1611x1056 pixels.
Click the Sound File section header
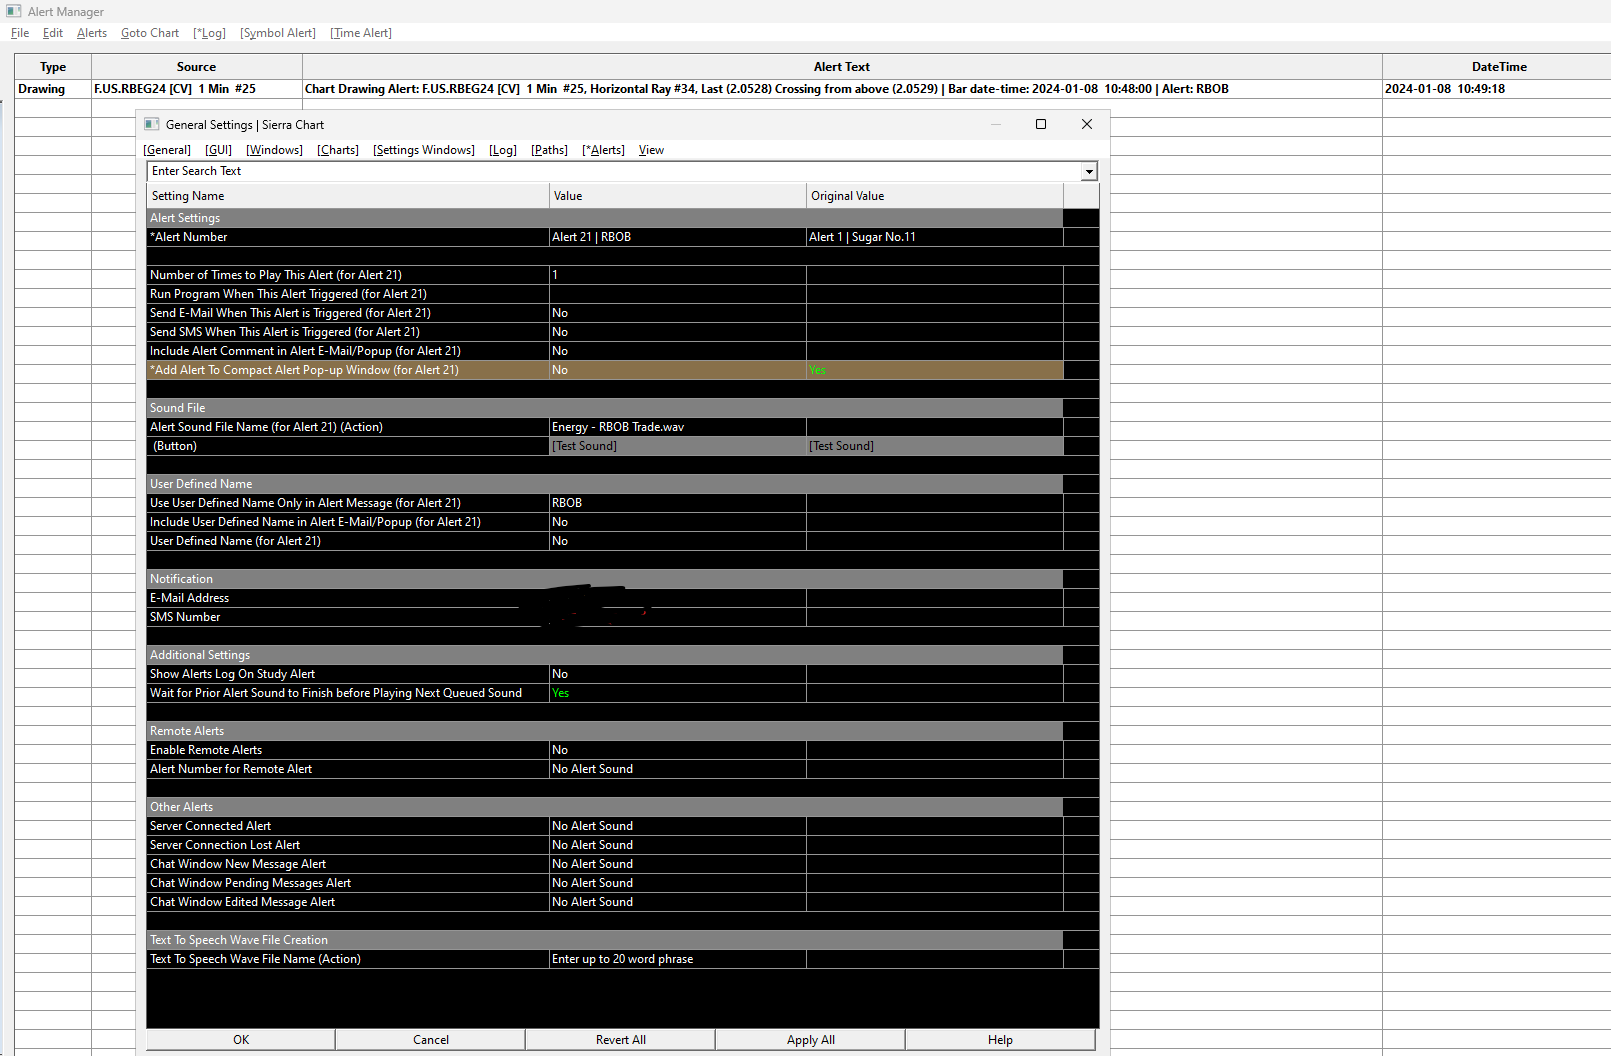[605, 408]
